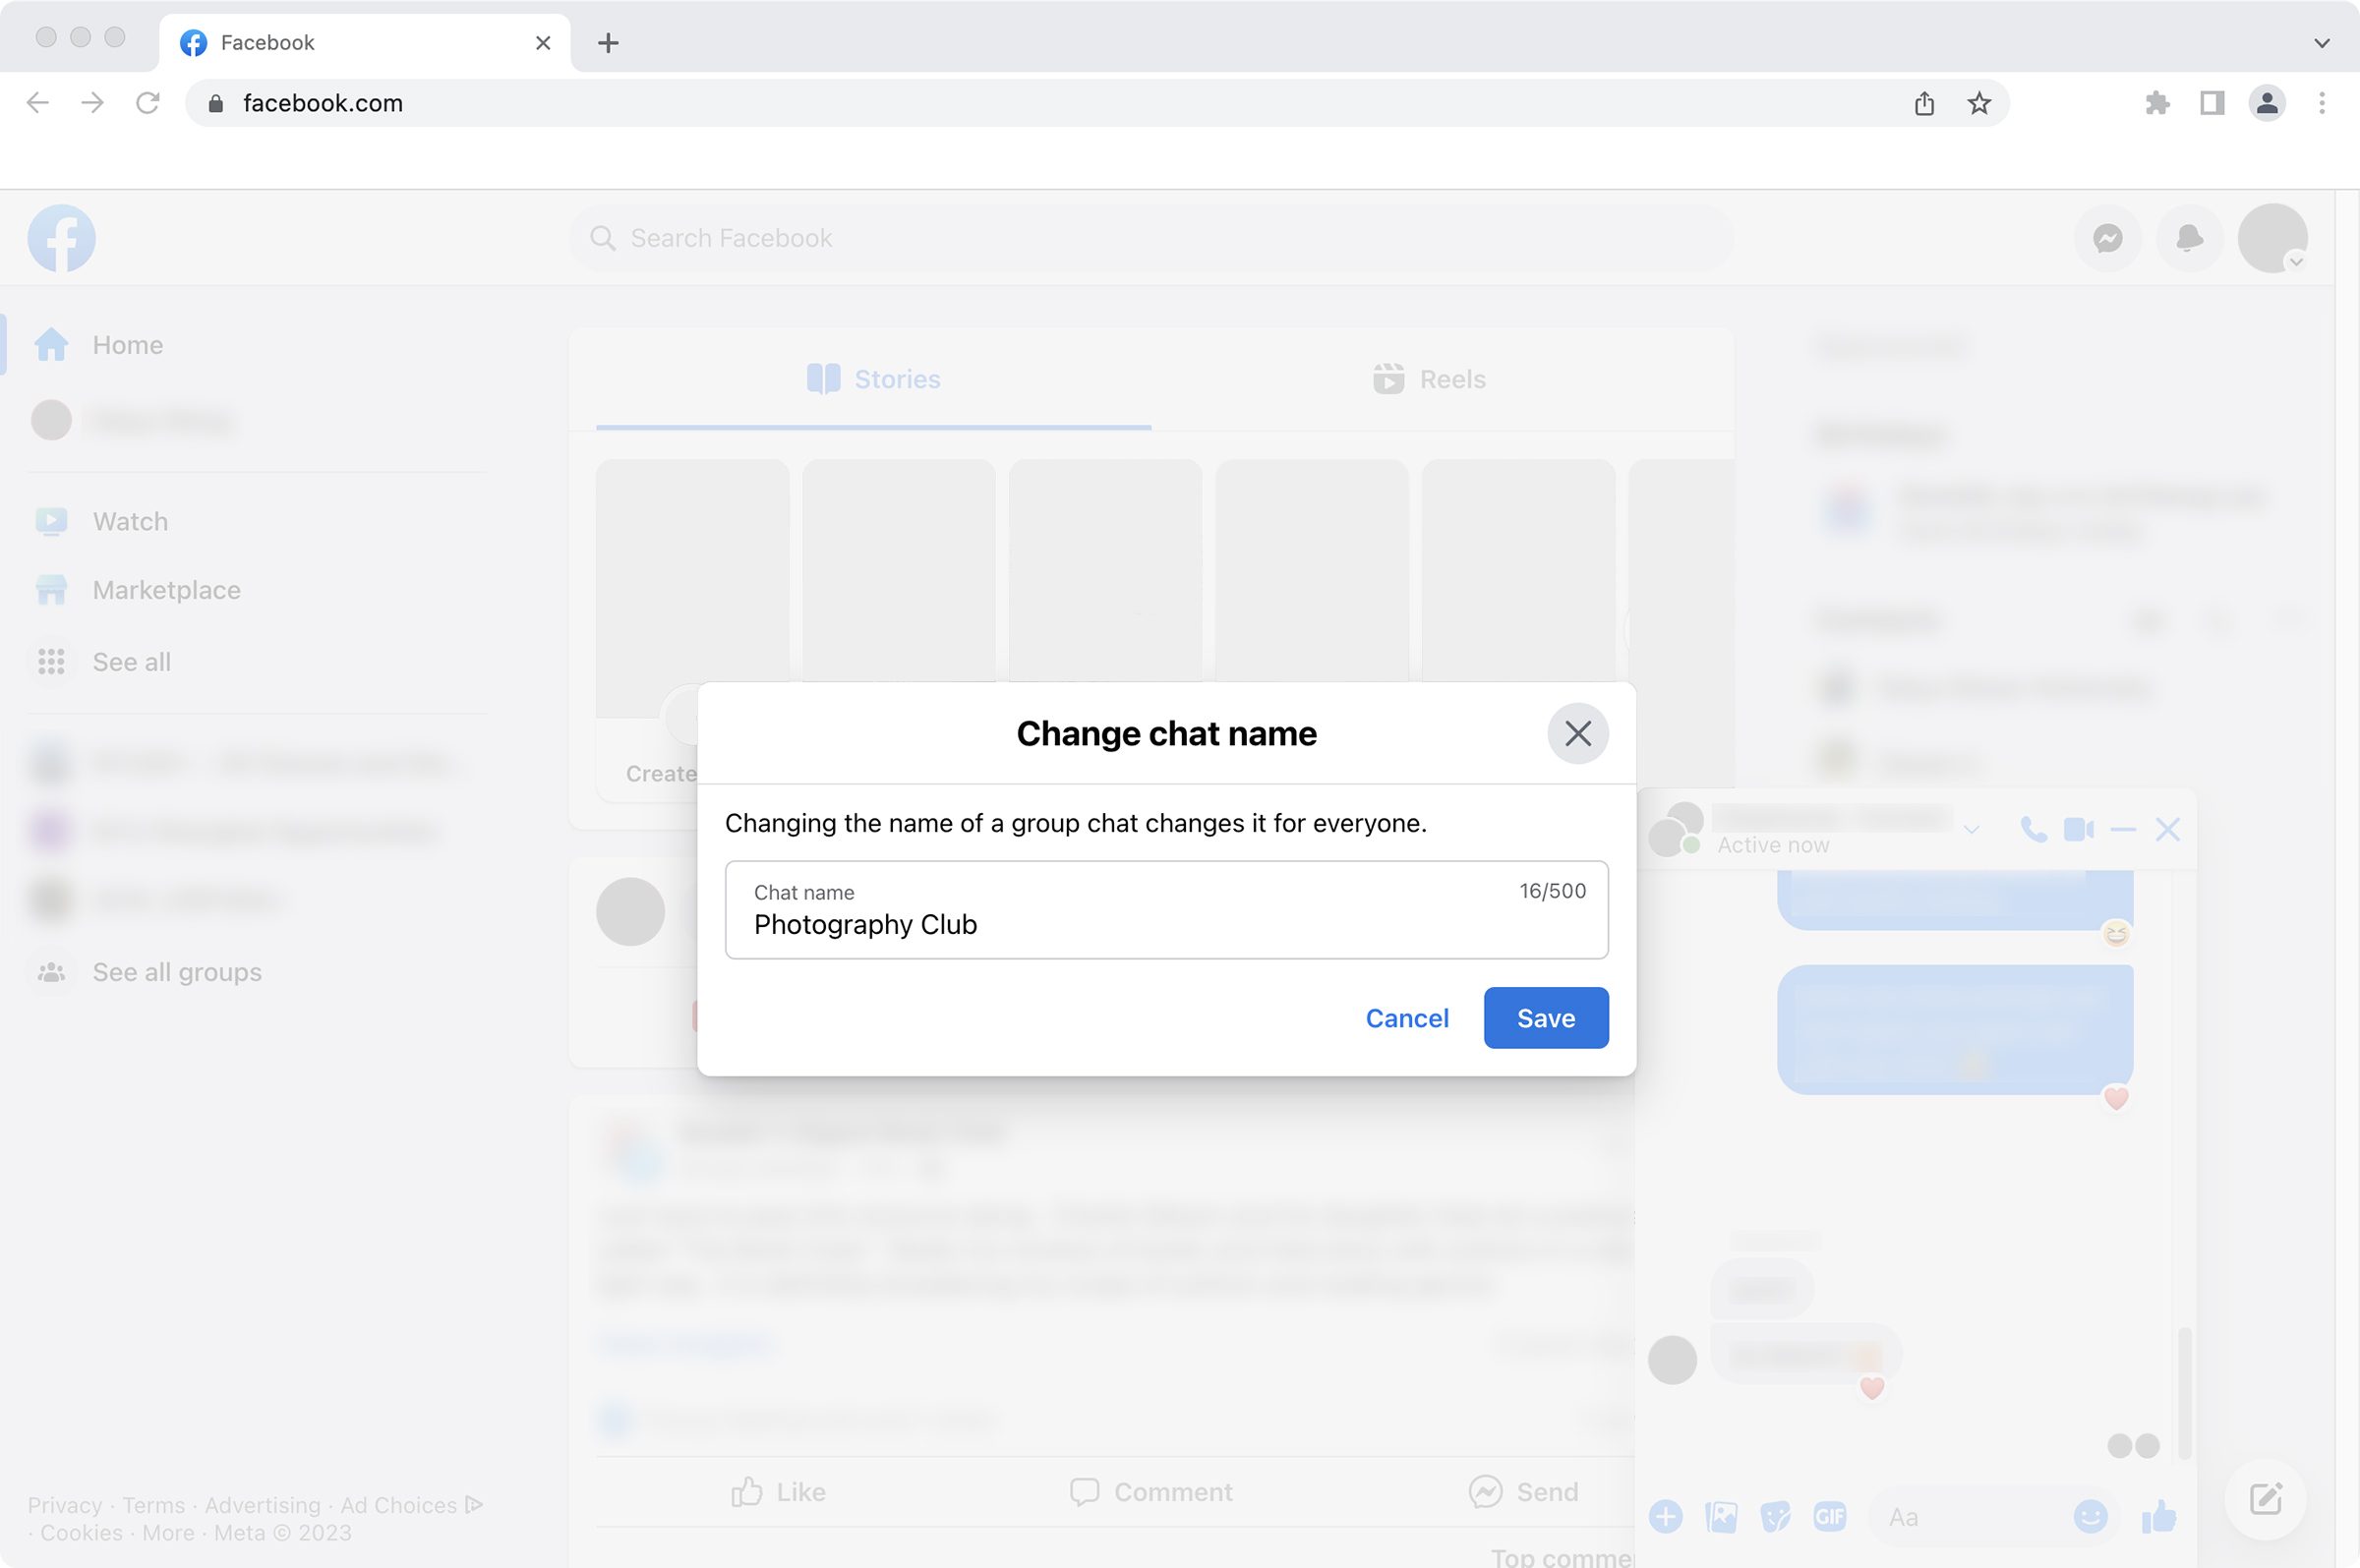This screenshot has height=1568, width=2360.
Task: Choose a GIF in the chat
Action: coord(1829,1516)
